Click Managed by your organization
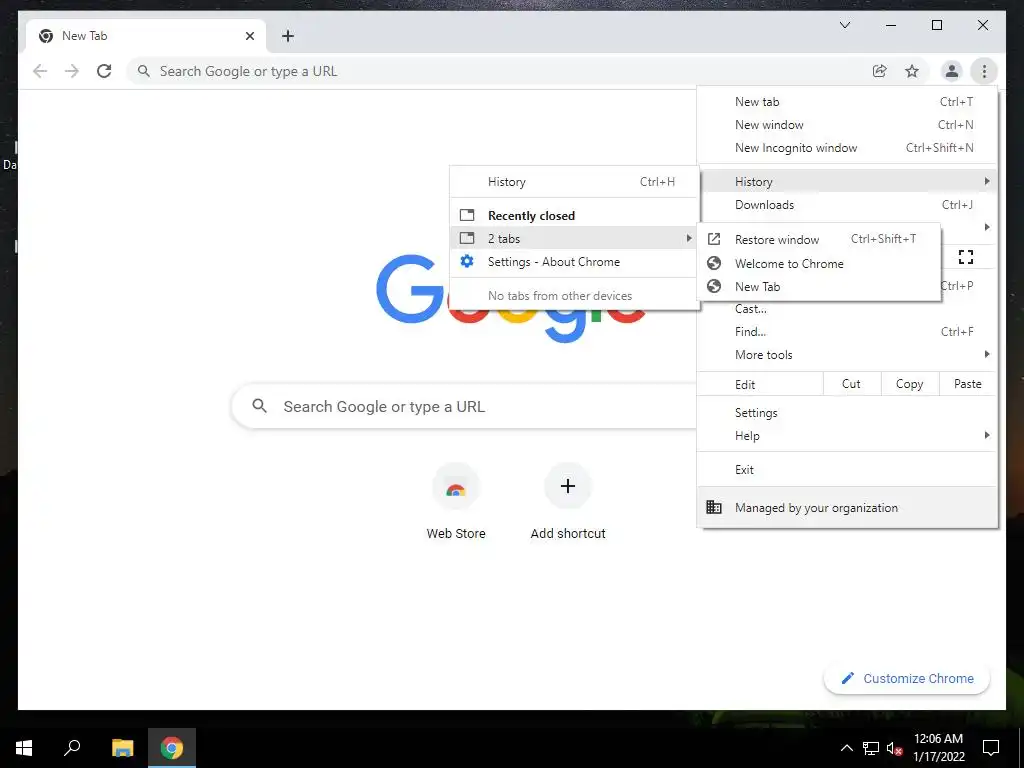1024x768 pixels. point(847,507)
